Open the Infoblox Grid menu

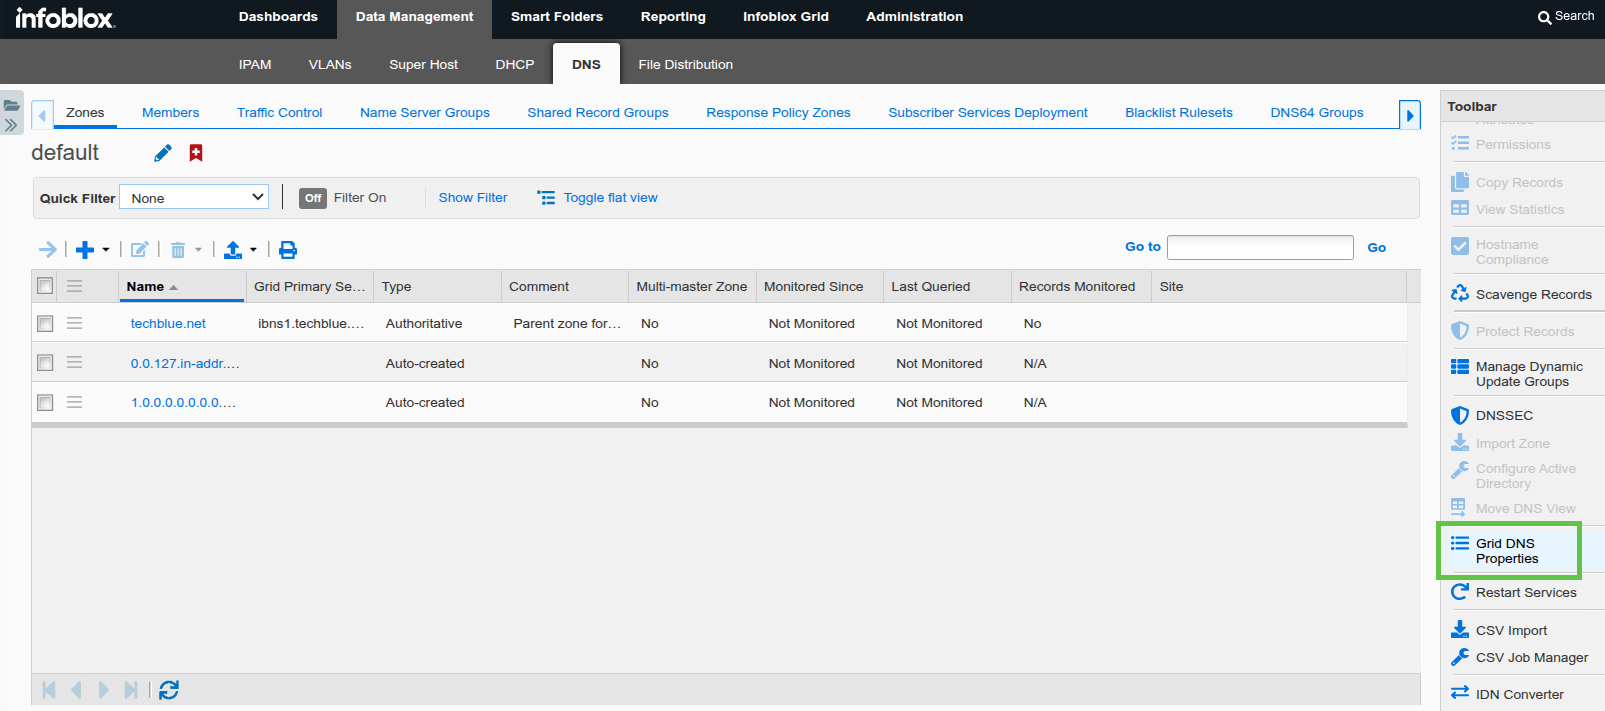pyautogui.click(x=786, y=17)
